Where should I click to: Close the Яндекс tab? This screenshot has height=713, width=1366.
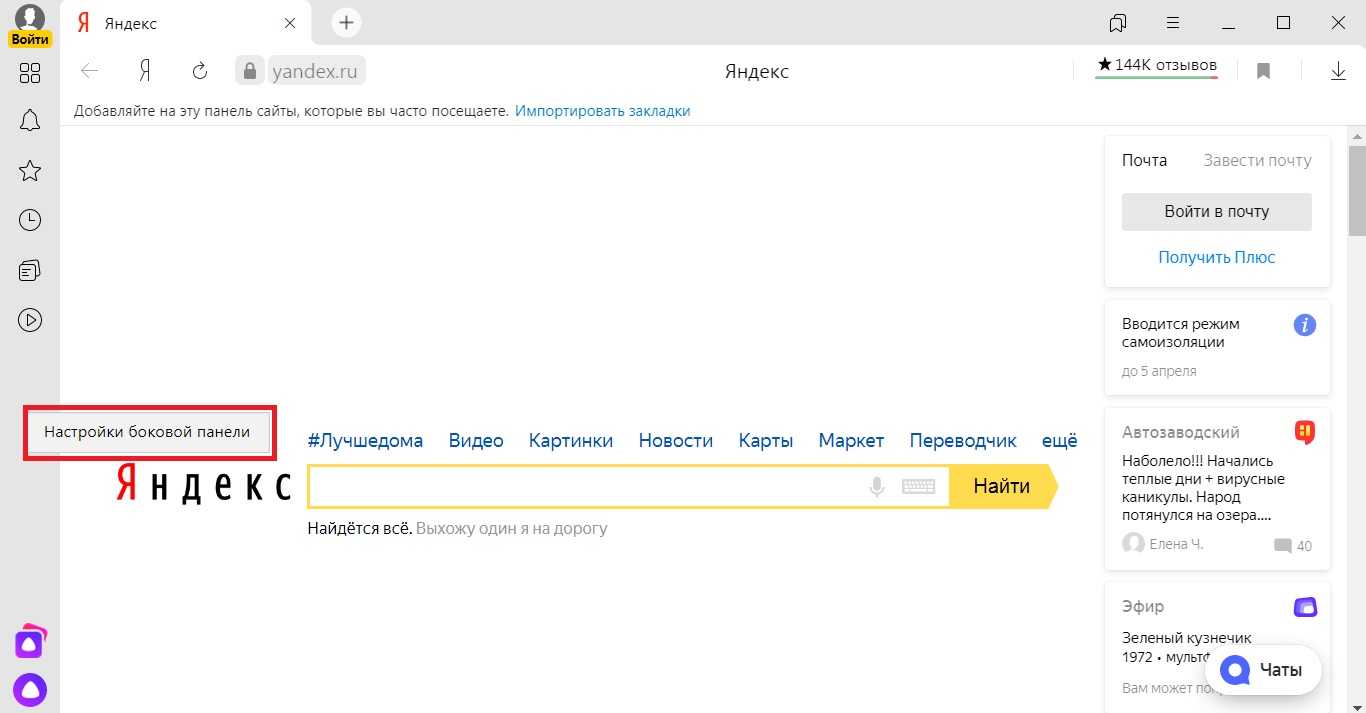click(x=290, y=23)
